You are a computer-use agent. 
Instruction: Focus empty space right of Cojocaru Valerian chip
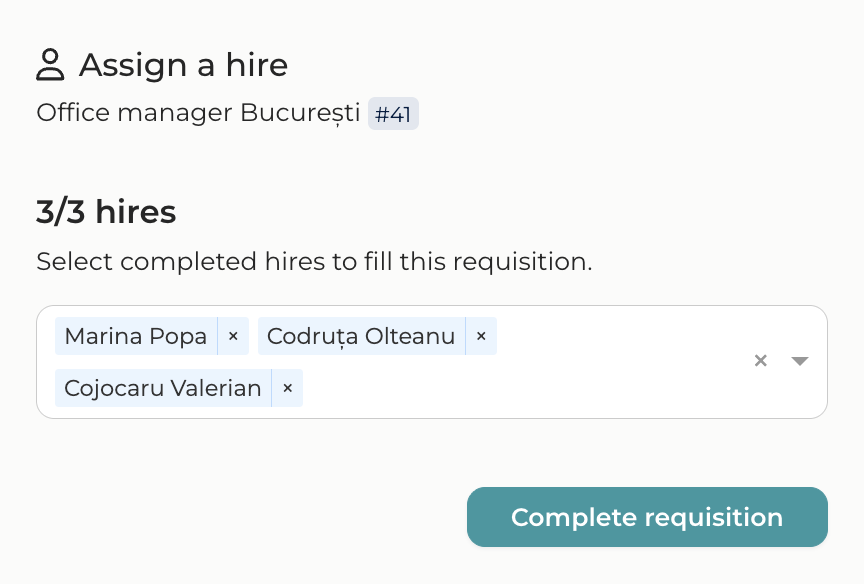pyautogui.click(x=500, y=388)
